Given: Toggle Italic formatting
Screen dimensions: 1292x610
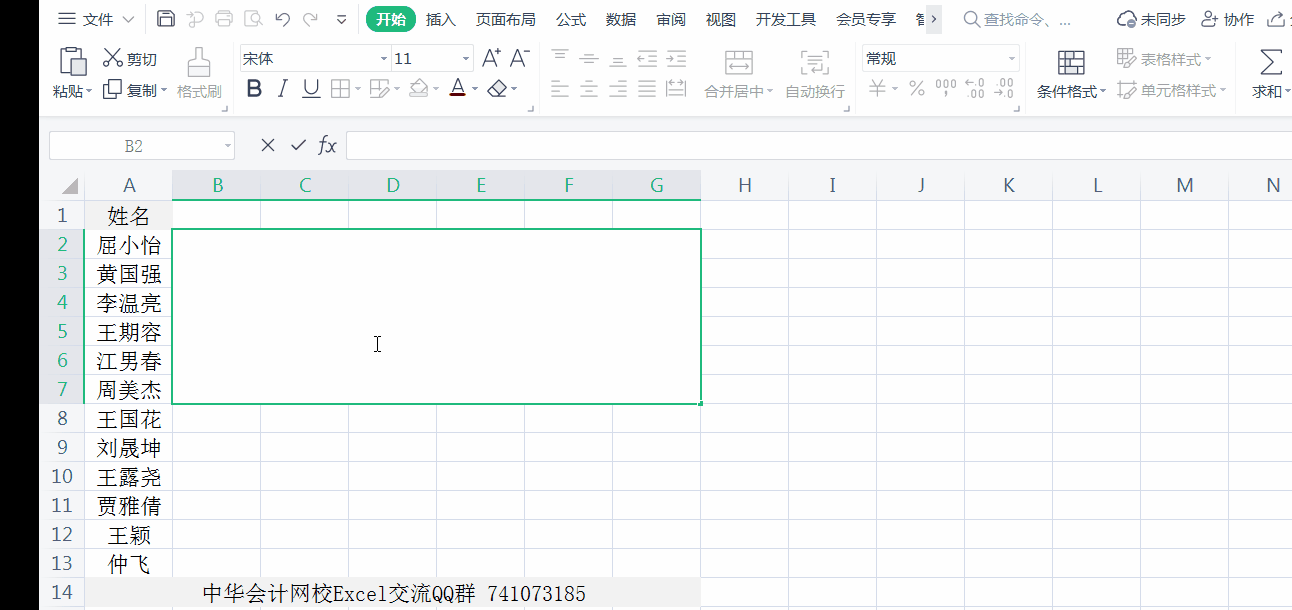Looking at the screenshot, I should tap(282, 89).
